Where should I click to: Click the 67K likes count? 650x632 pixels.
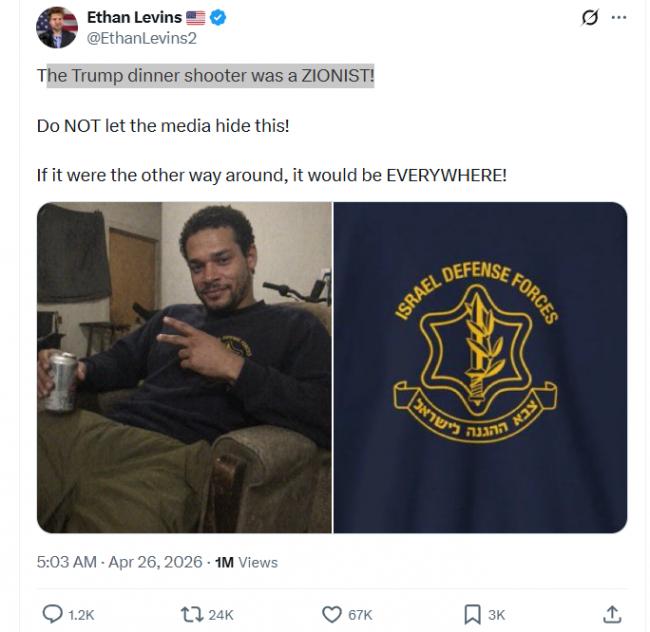coord(360,614)
